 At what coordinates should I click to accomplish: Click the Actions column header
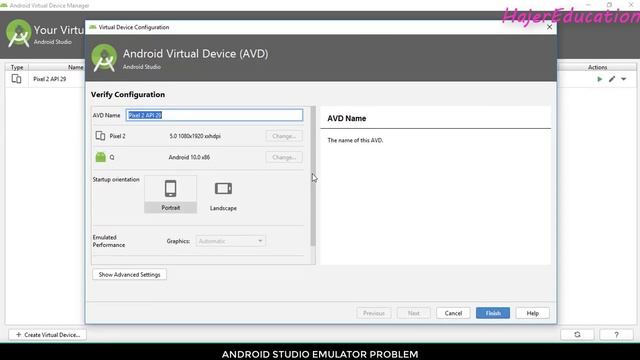[x=597, y=67]
